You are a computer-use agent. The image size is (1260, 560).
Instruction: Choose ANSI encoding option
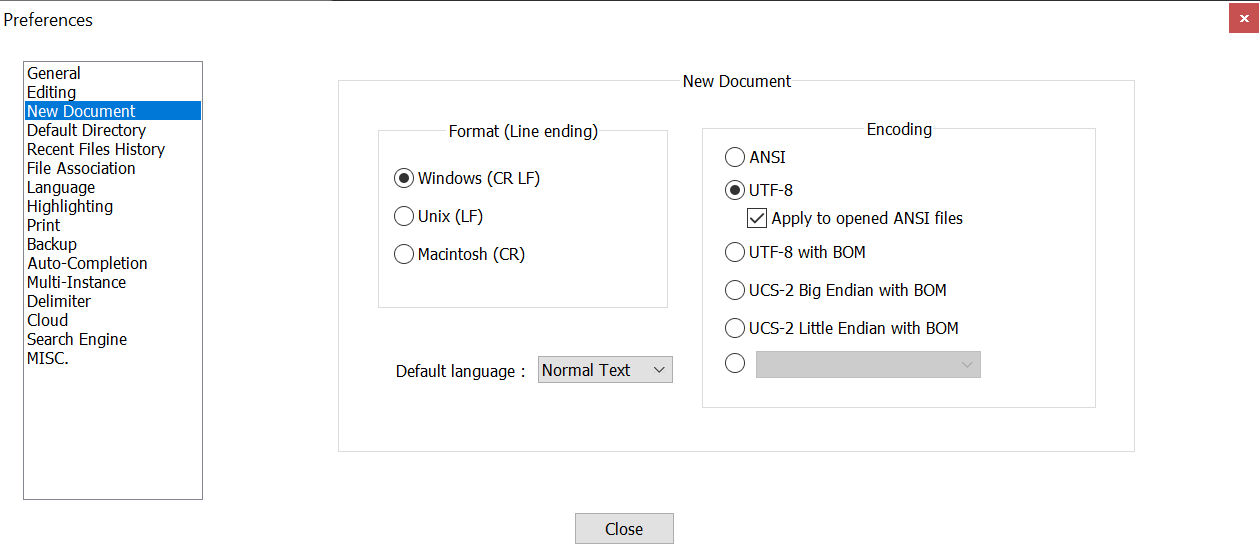(x=735, y=157)
